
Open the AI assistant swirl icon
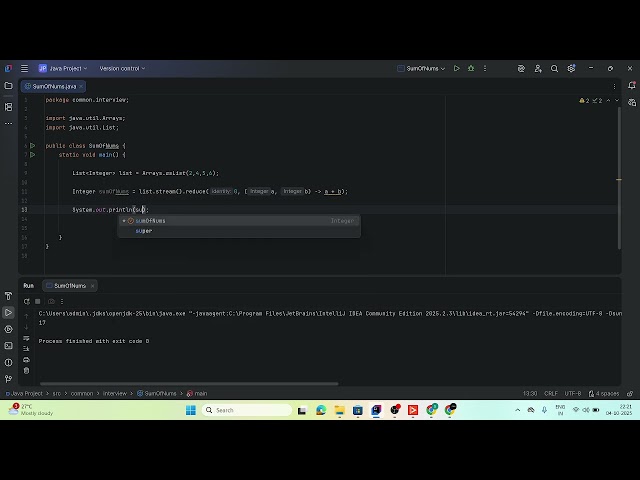point(521,69)
